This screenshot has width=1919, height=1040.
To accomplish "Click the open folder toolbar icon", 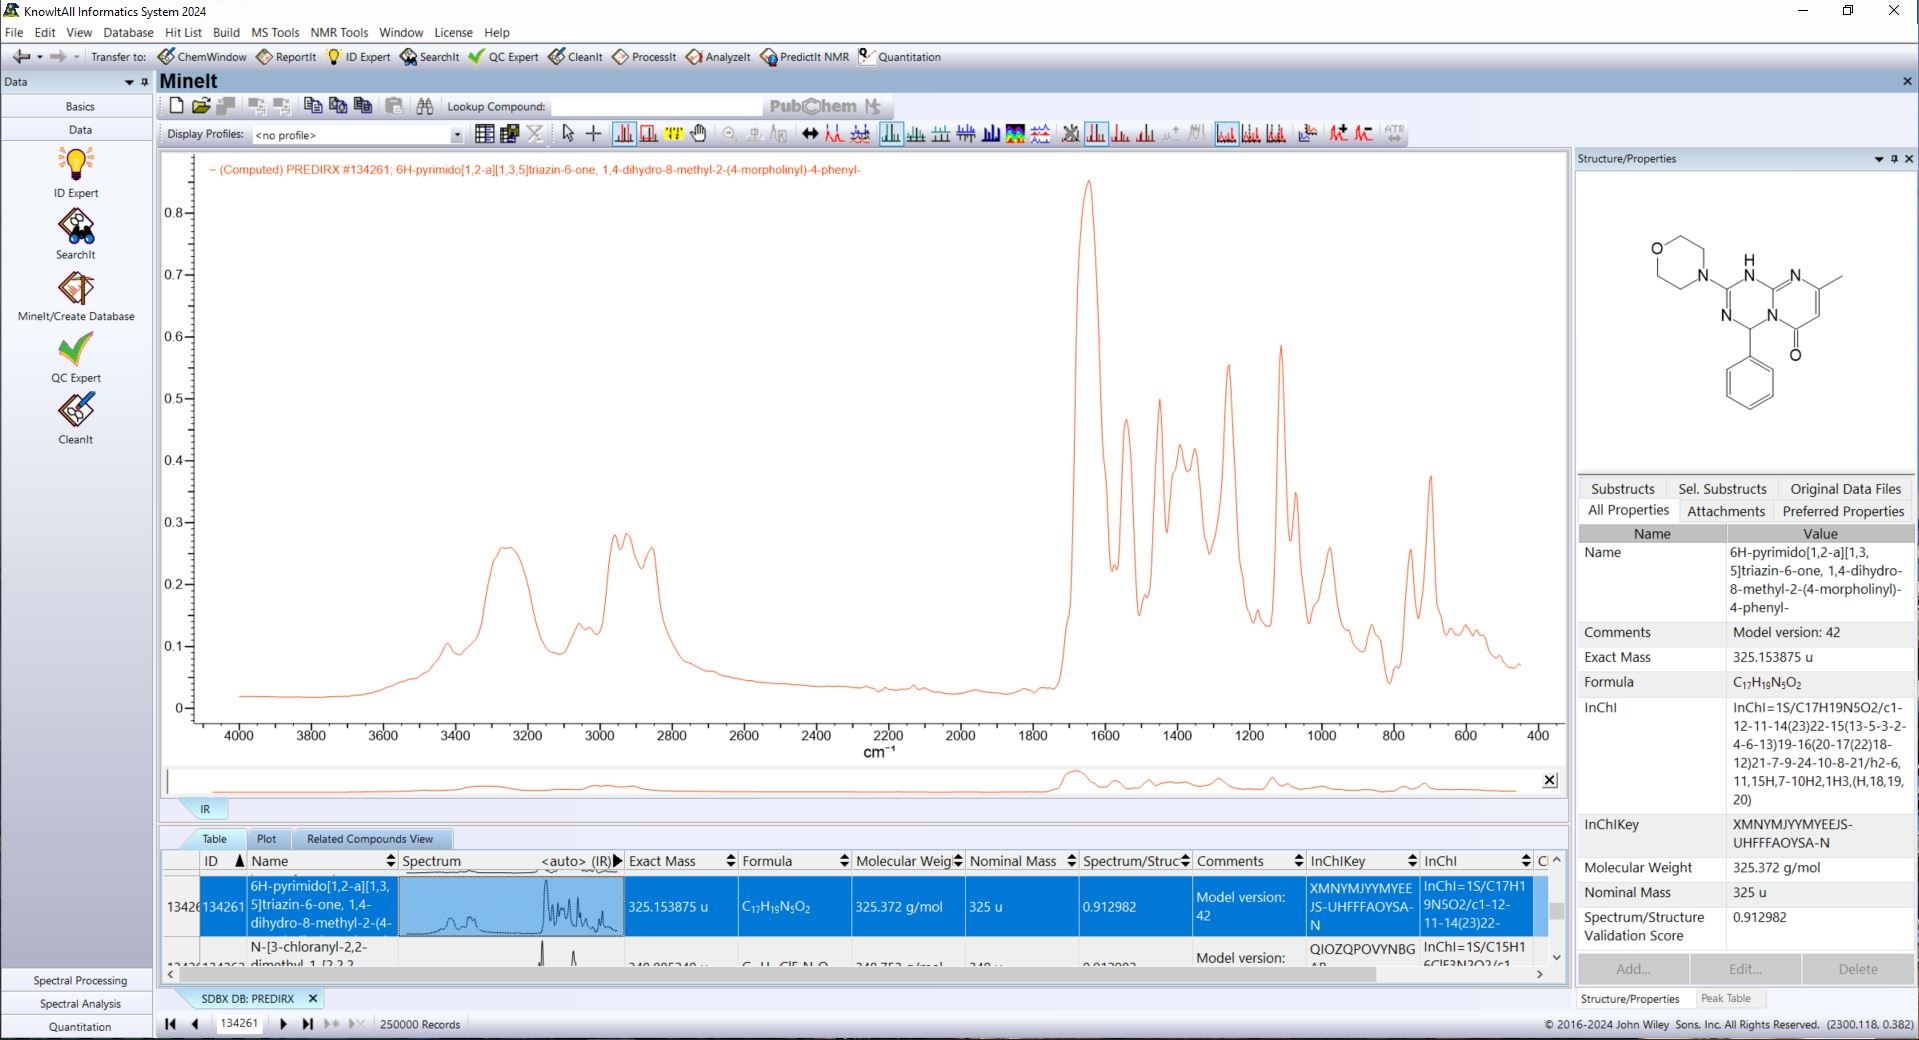I will [x=201, y=106].
